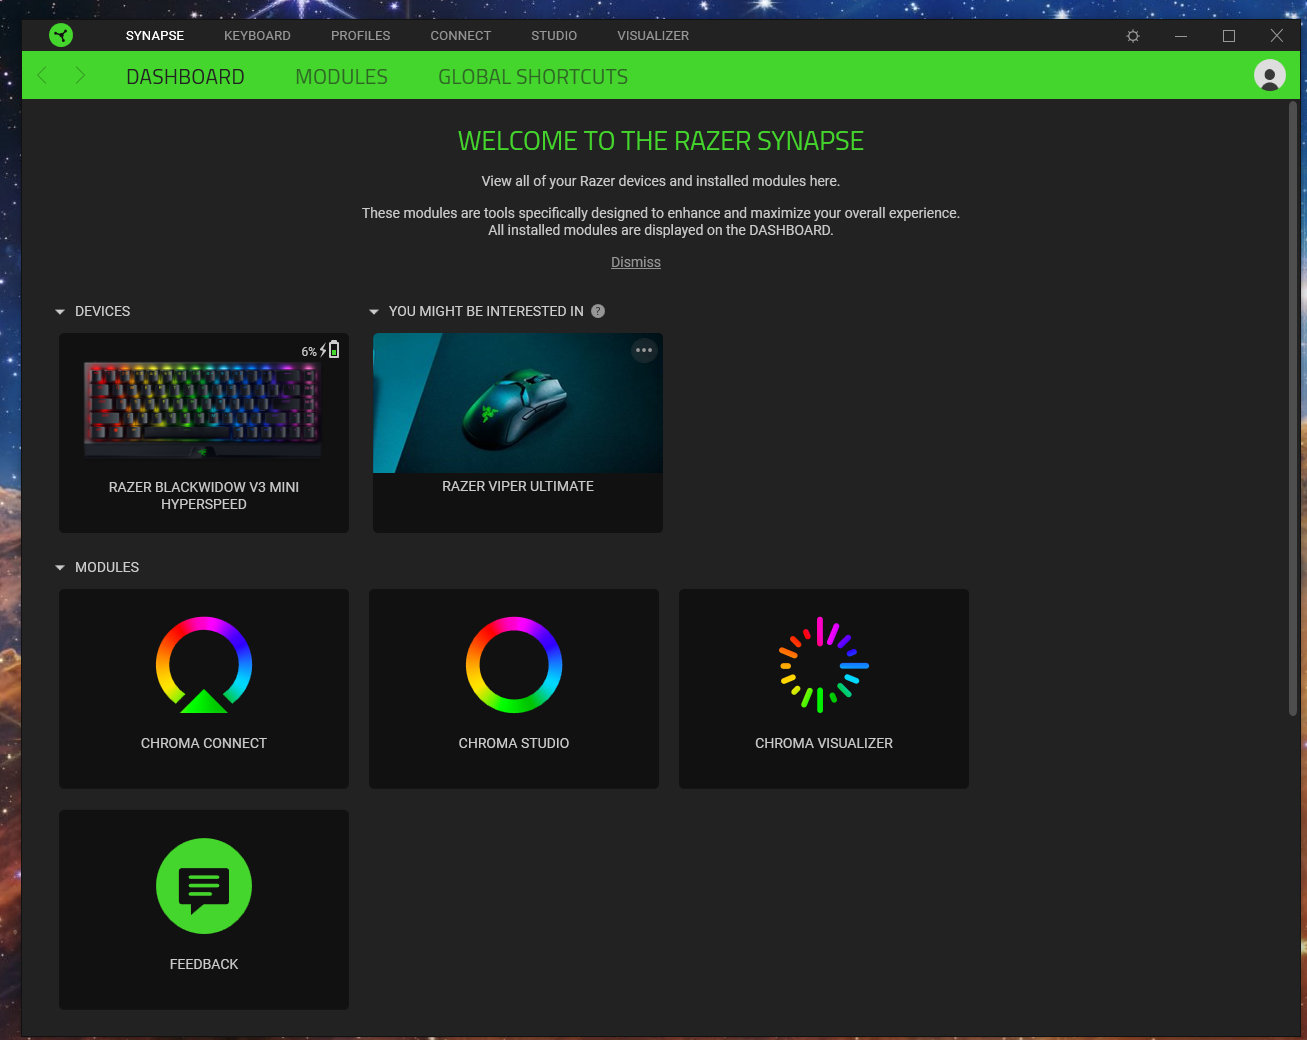Viewport: 1307px width, 1040px height.
Task: Select the Global Shortcuts subtab
Action: coord(533,77)
